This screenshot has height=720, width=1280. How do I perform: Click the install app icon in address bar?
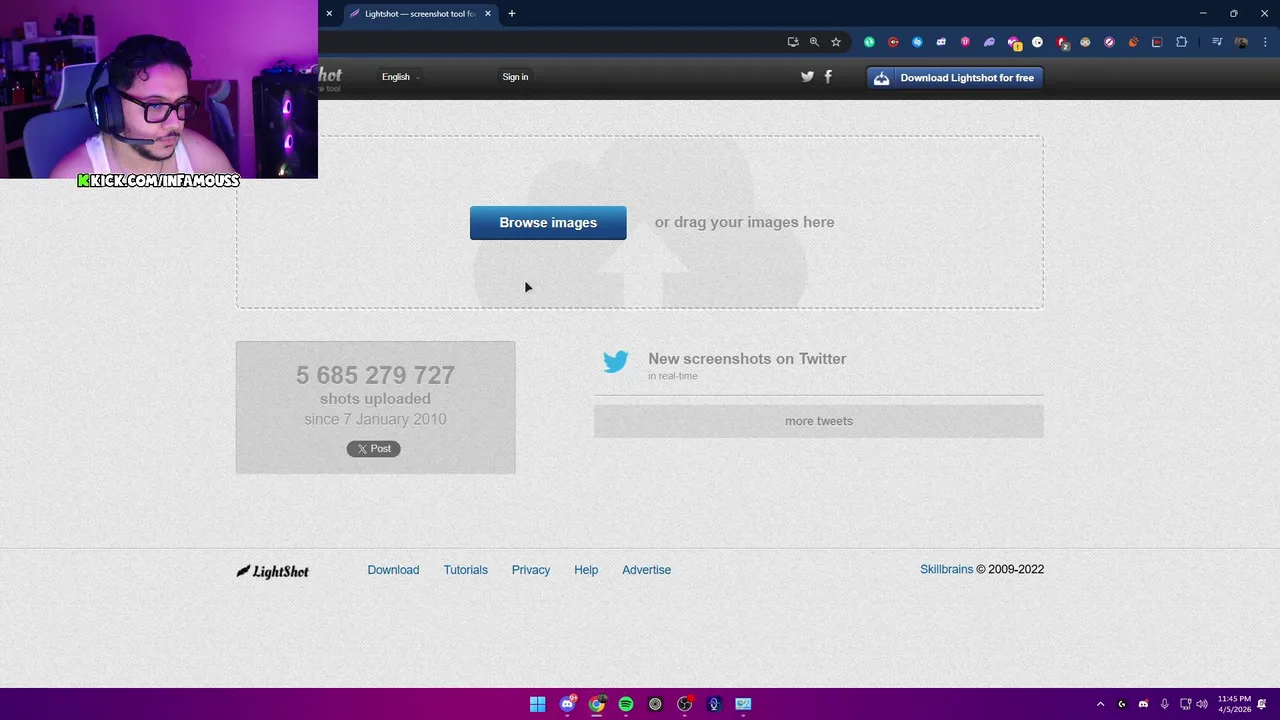(x=793, y=42)
